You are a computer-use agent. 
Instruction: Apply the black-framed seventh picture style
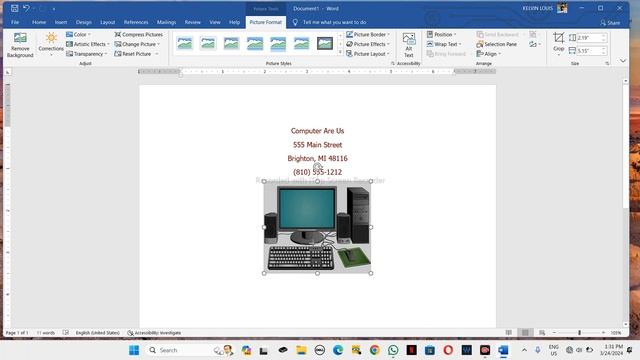click(325, 43)
